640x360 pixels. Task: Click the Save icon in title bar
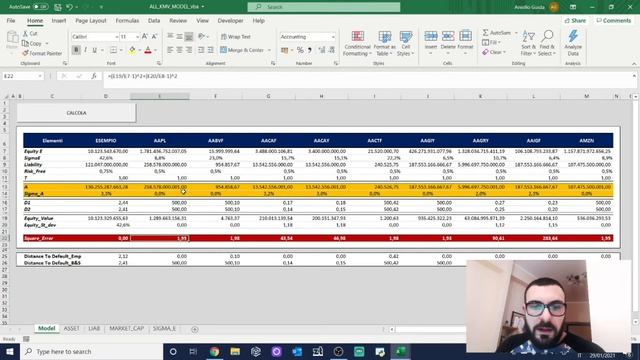(x=58, y=7)
